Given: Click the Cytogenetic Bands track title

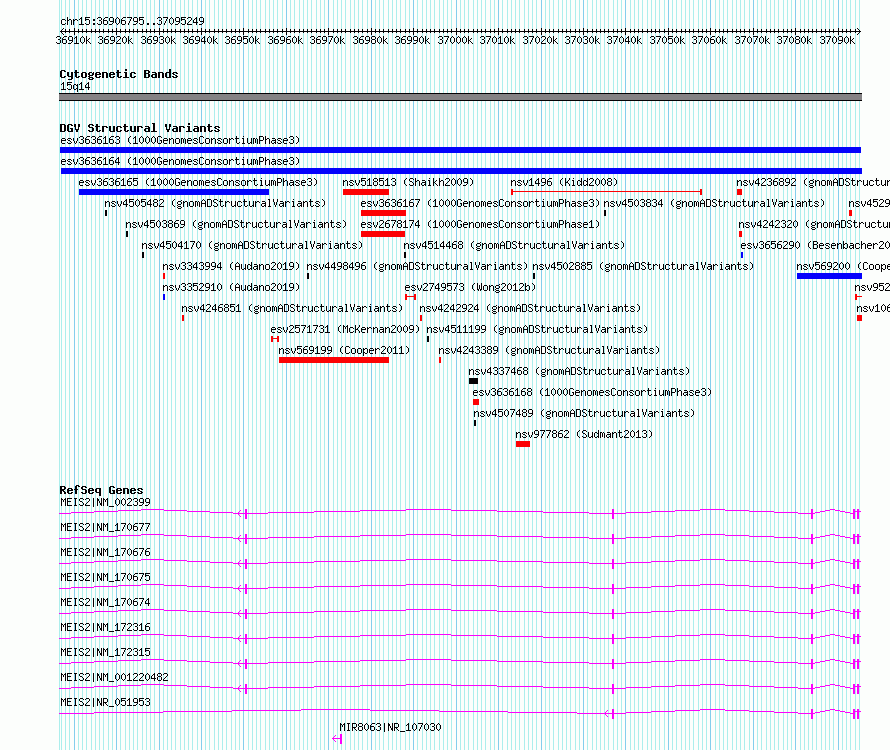Looking at the screenshot, I should [119, 74].
